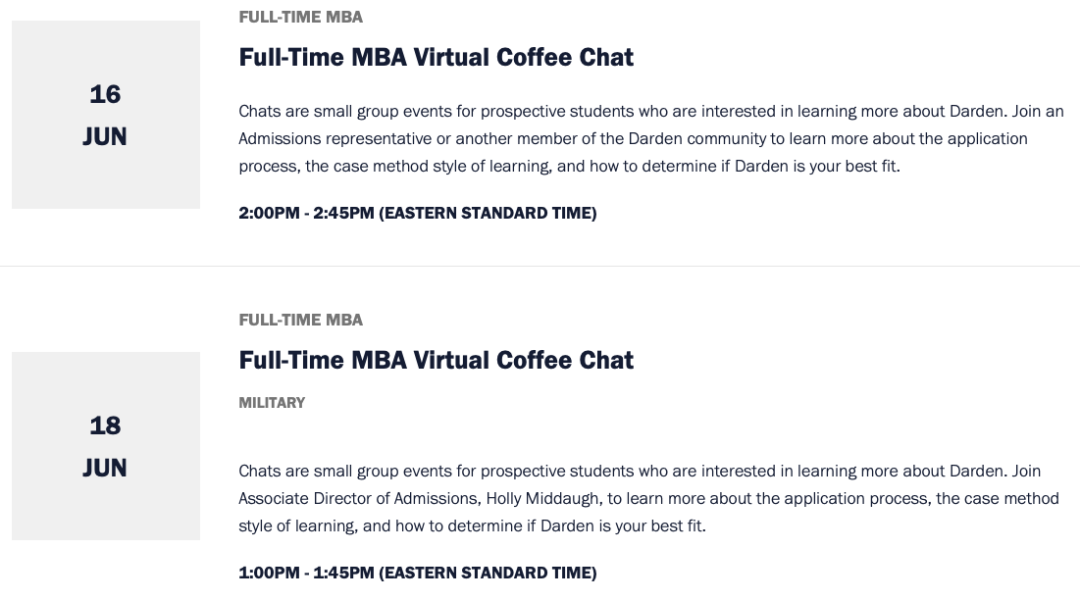Open the June 16 Virtual Coffee Chat title

tap(435, 57)
